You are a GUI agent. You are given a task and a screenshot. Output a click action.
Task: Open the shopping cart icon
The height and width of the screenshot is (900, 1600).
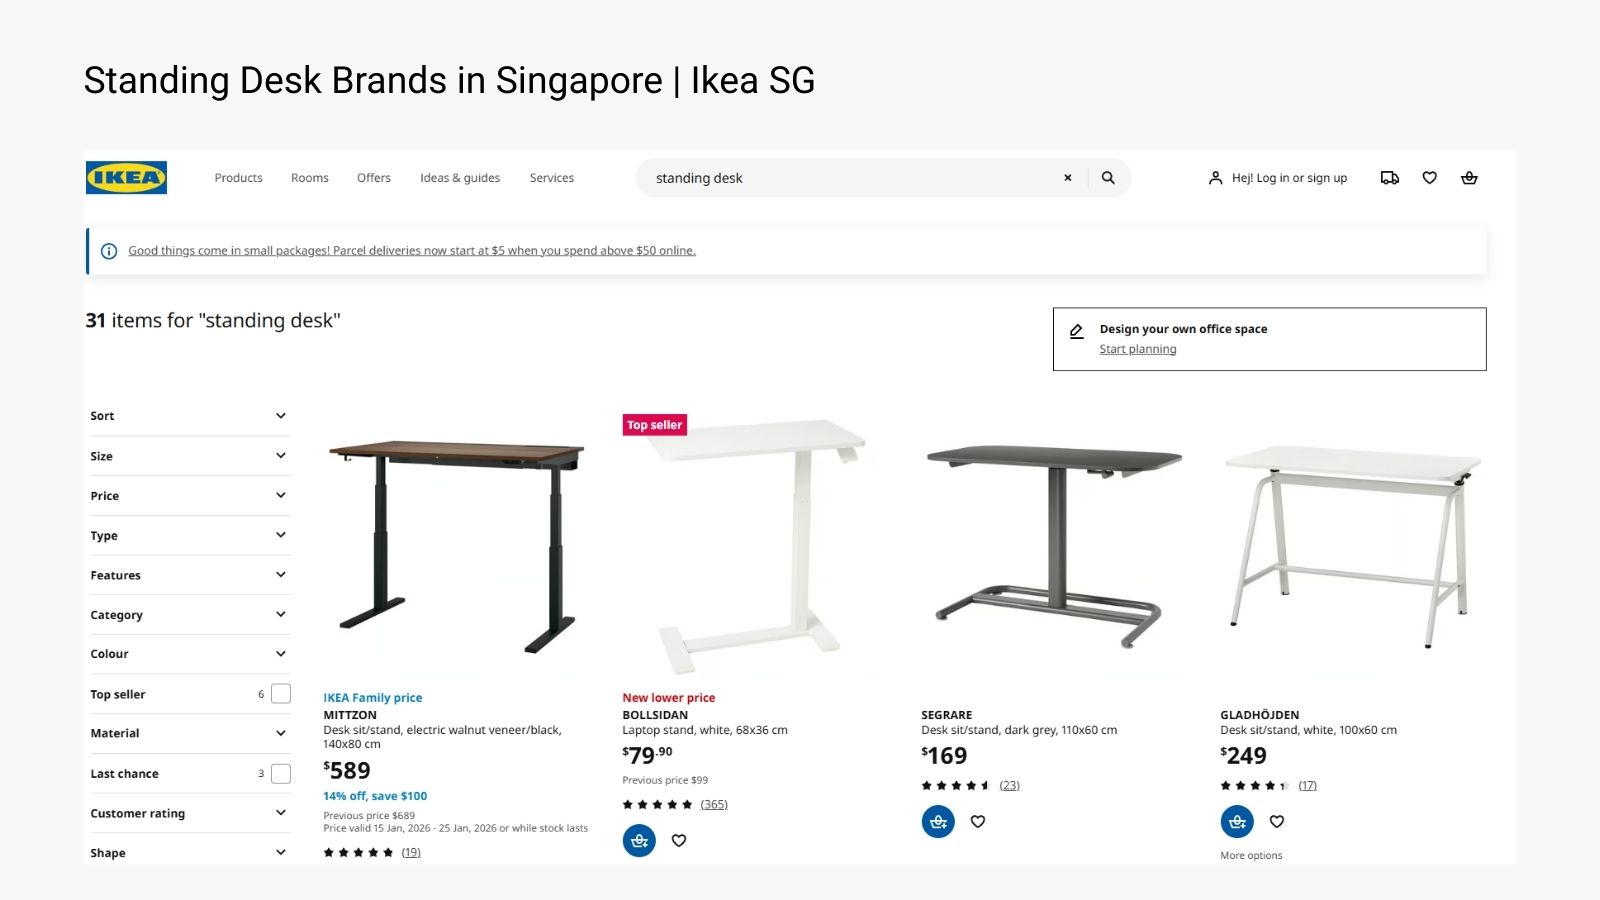click(x=1468, y=177)
